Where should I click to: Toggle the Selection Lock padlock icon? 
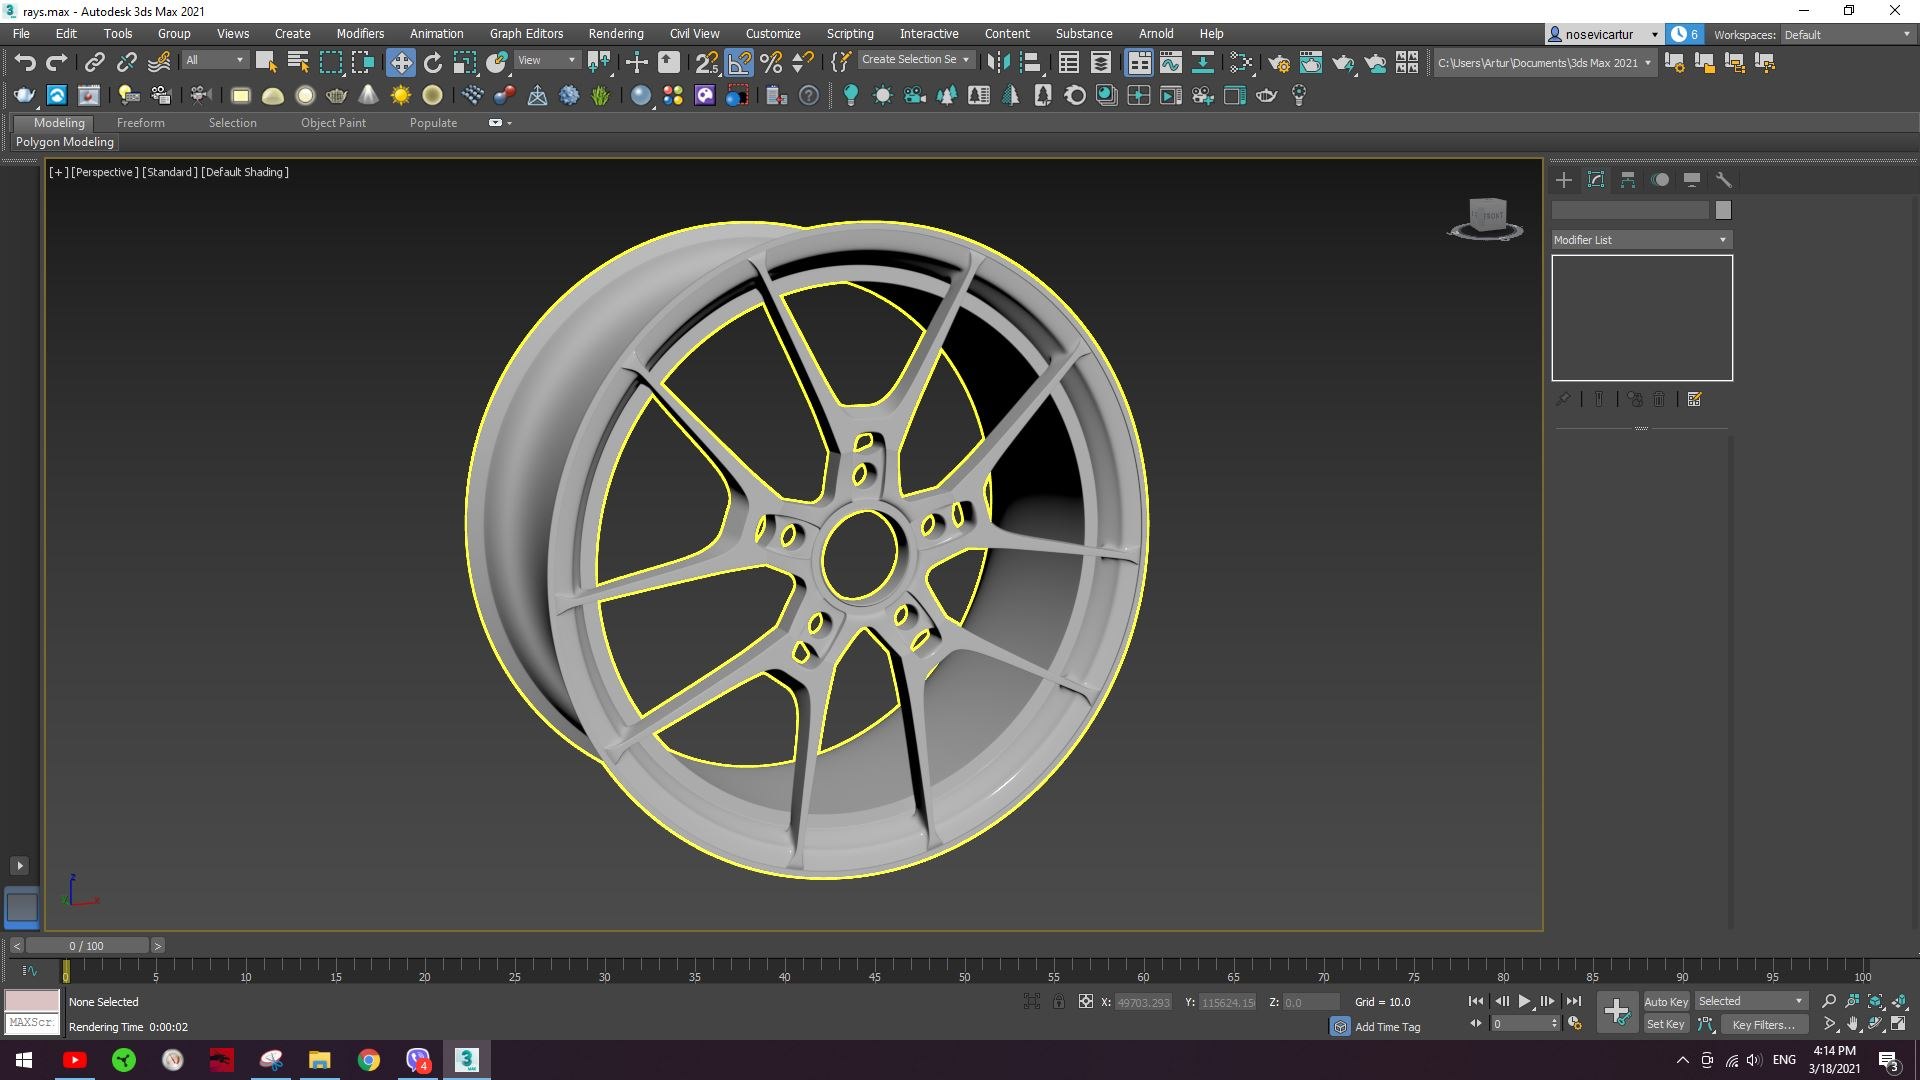pyautogui.click(x=1059, y=1001)
